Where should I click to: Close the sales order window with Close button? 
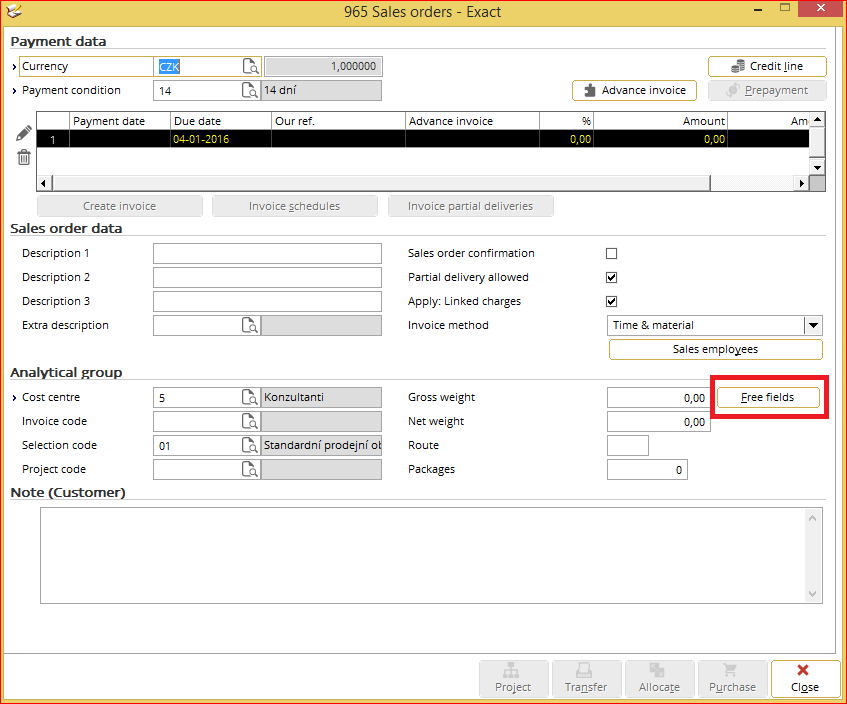[805, 679]
